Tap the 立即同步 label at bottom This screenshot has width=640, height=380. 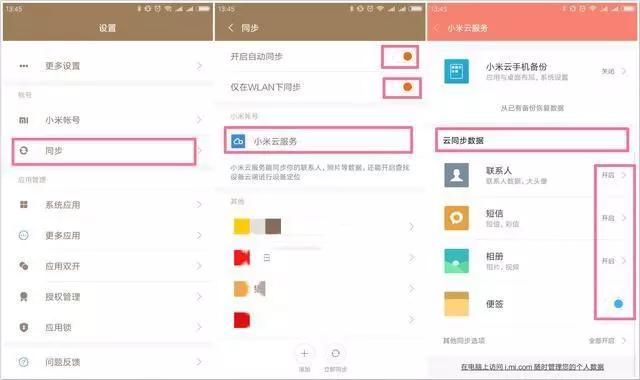pyautogui.click(x=336, y=369)
